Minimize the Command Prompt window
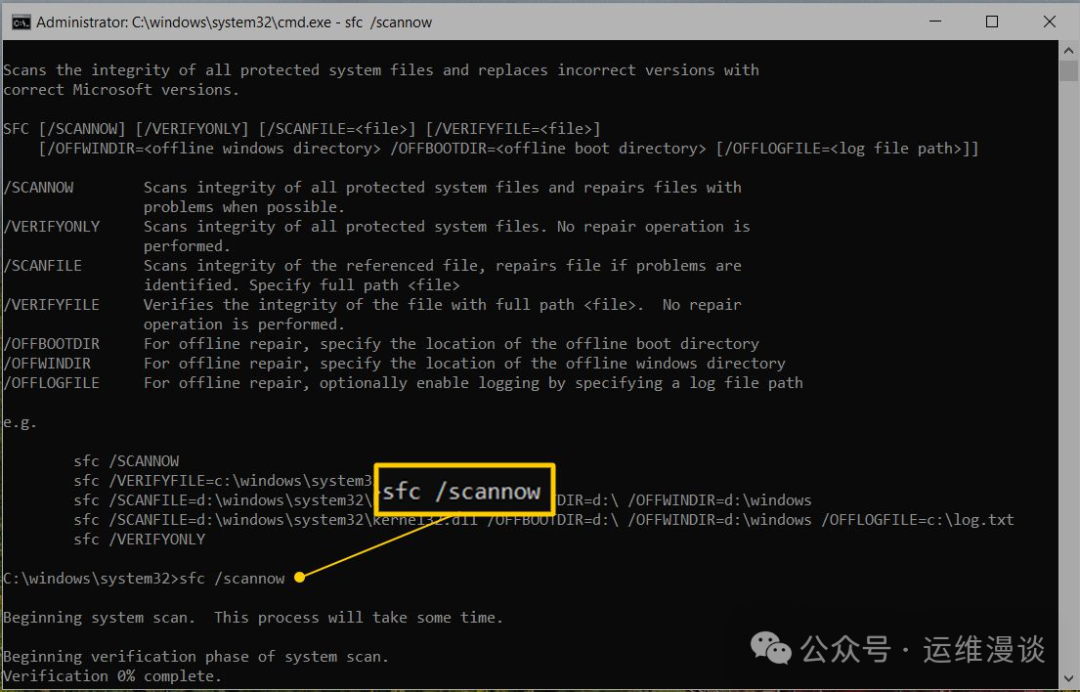 [x=935, y=21]
